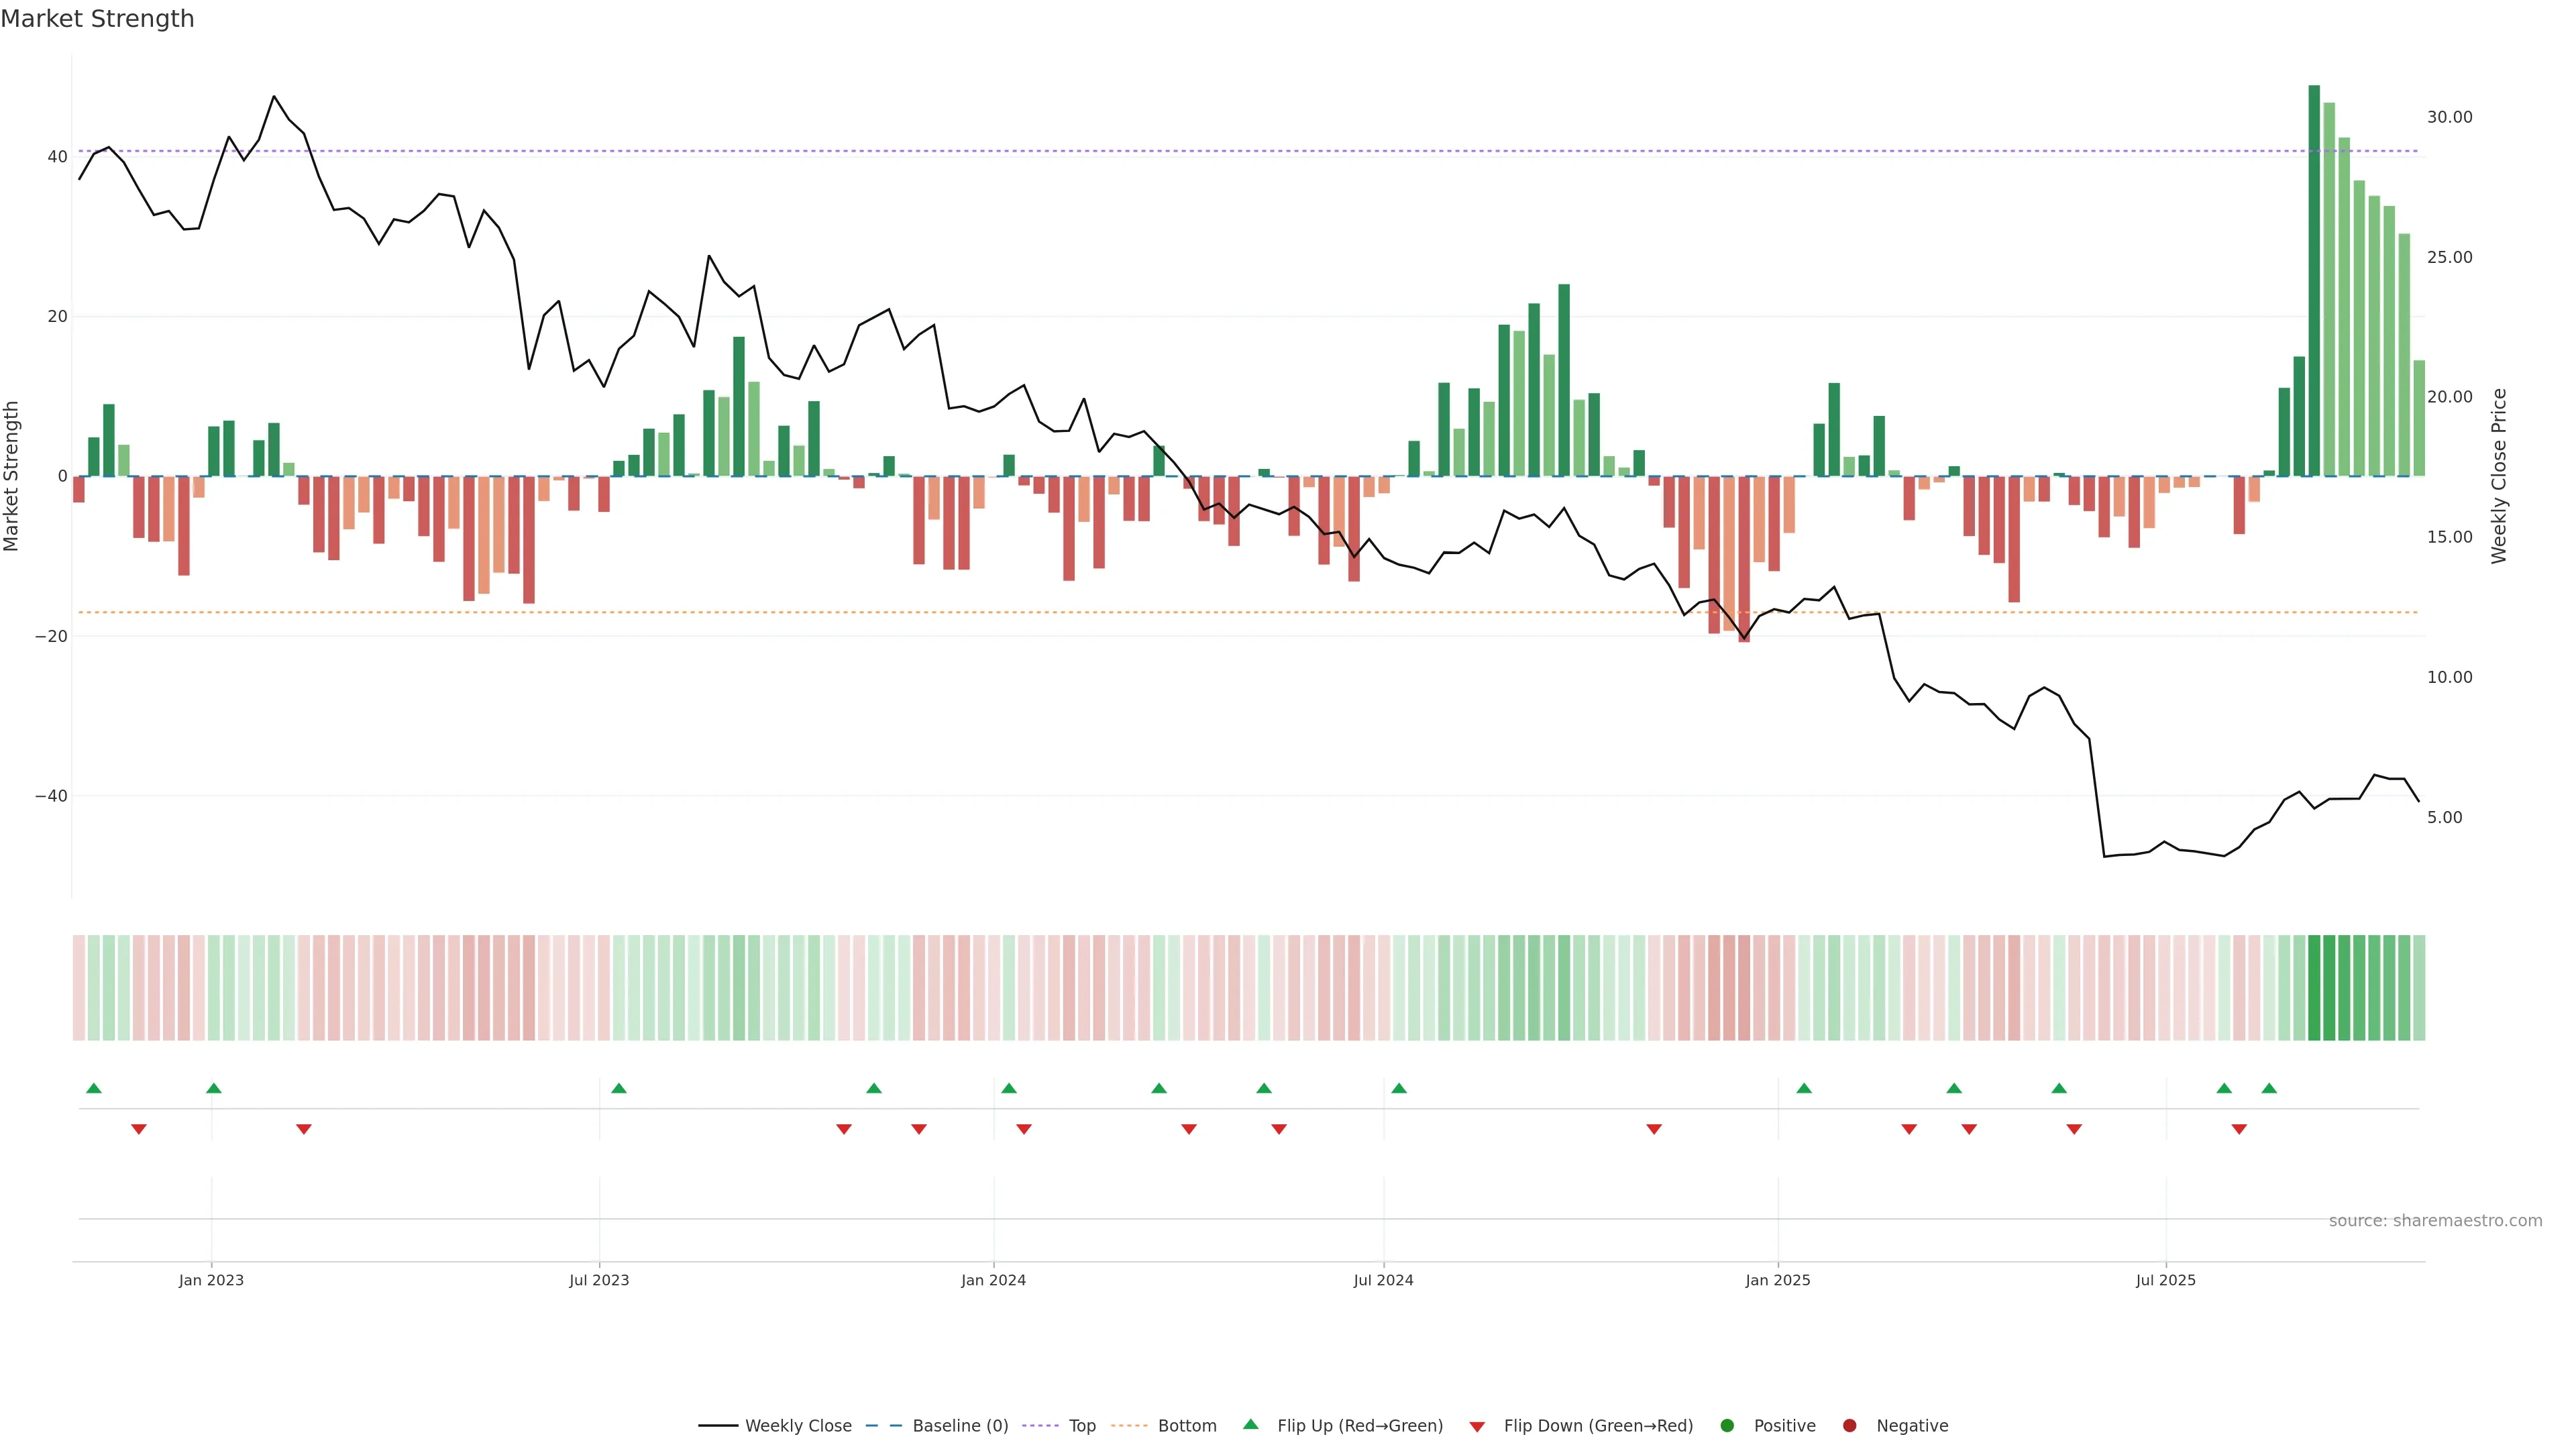Click the Negative red circle legend icon
2576x1449 pixels.
tap(1849, 1426)
